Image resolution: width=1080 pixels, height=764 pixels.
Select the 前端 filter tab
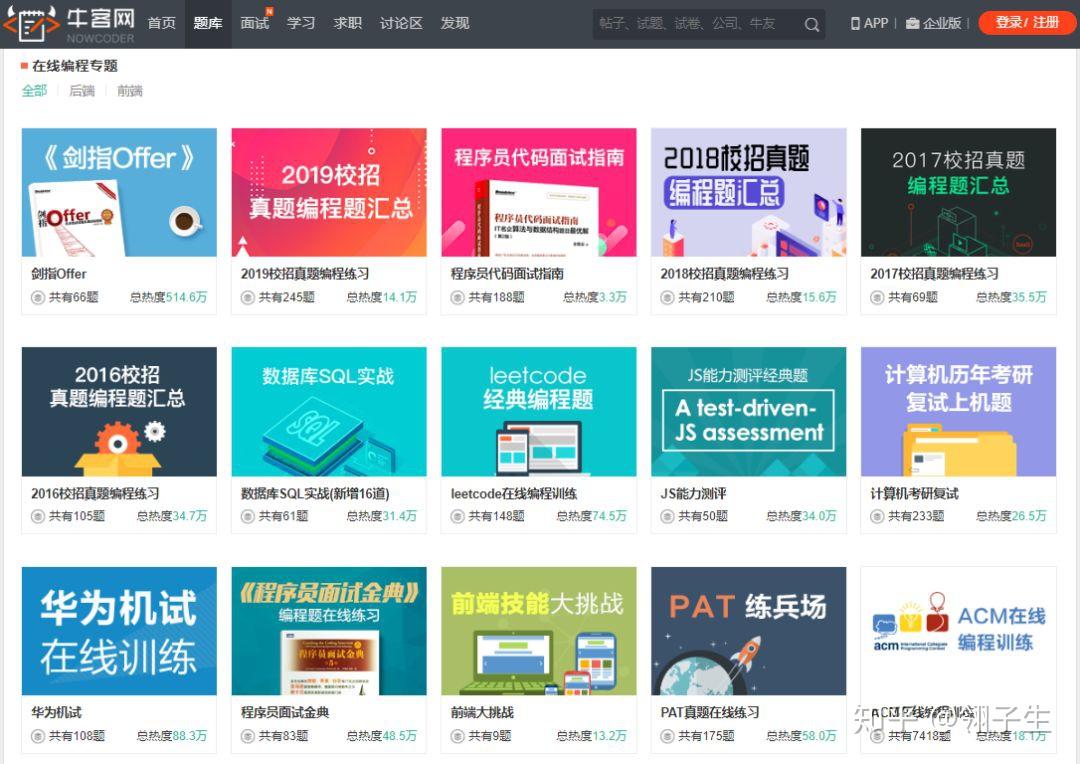coord(129,90)
